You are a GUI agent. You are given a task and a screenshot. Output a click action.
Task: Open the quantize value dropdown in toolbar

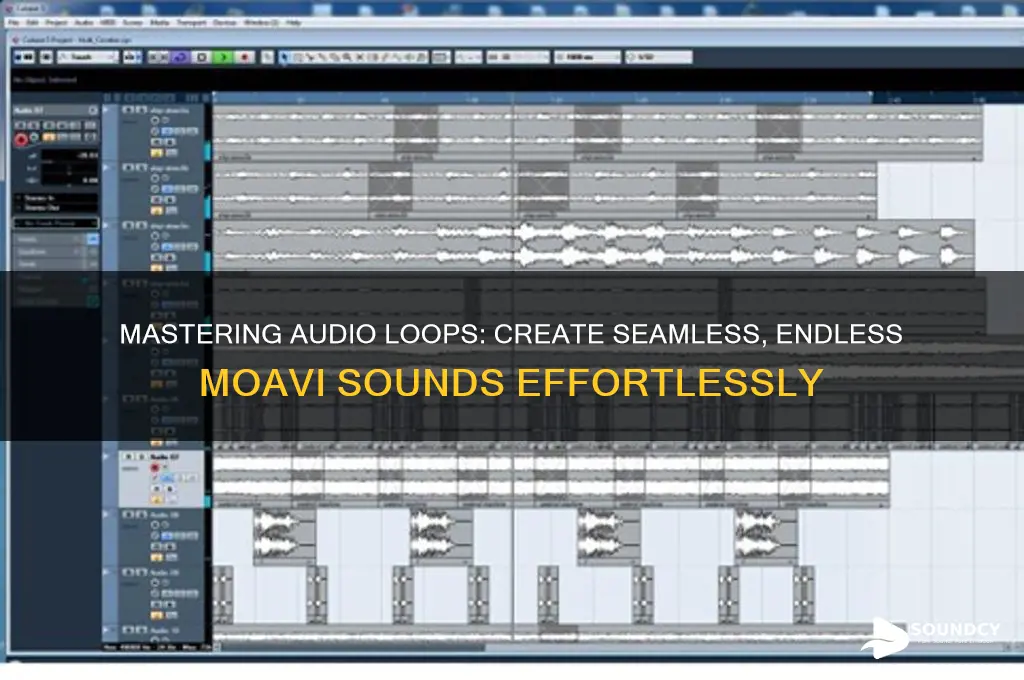(x=658, y=57)
